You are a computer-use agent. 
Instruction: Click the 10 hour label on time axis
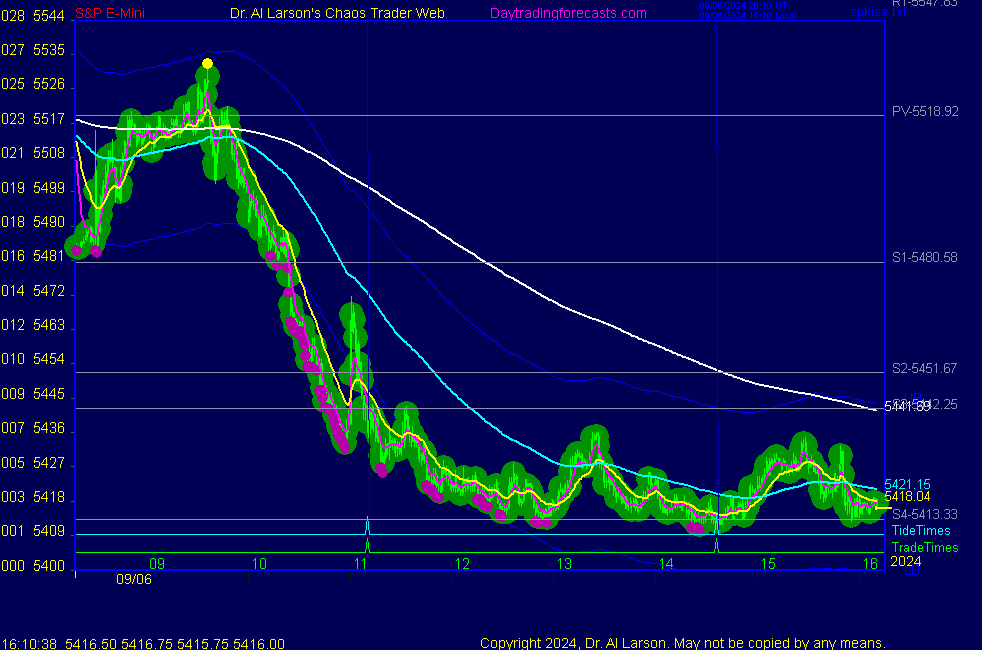[259, 564]
